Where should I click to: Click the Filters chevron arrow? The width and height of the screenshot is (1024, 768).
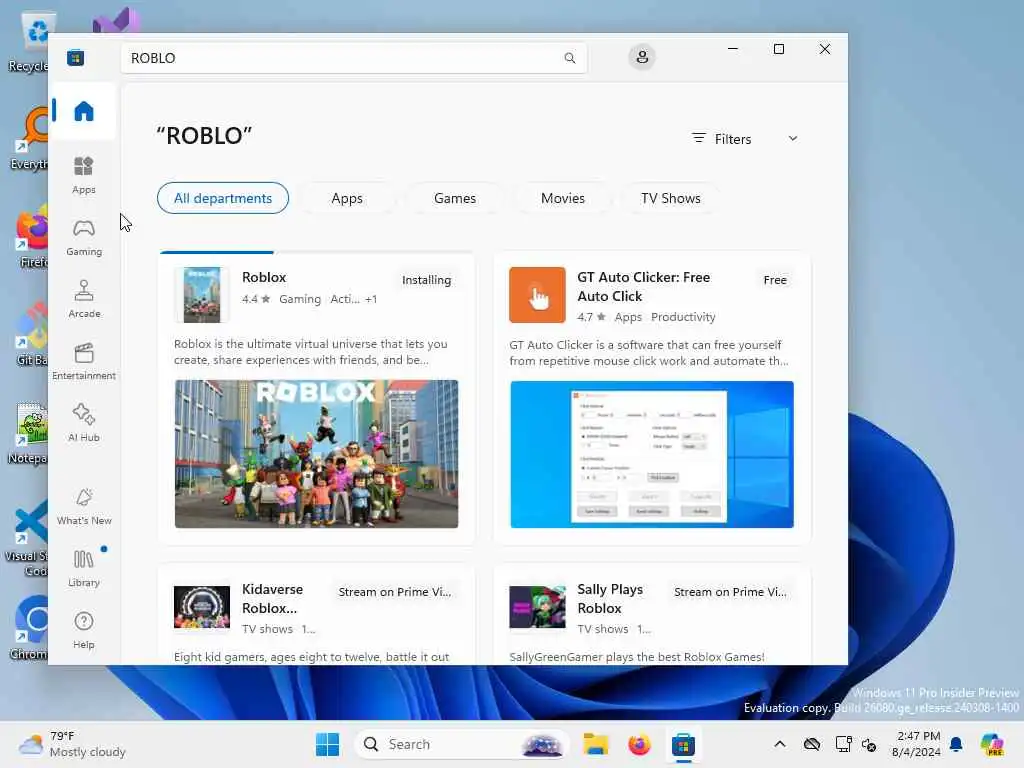(x=793, y=138)
